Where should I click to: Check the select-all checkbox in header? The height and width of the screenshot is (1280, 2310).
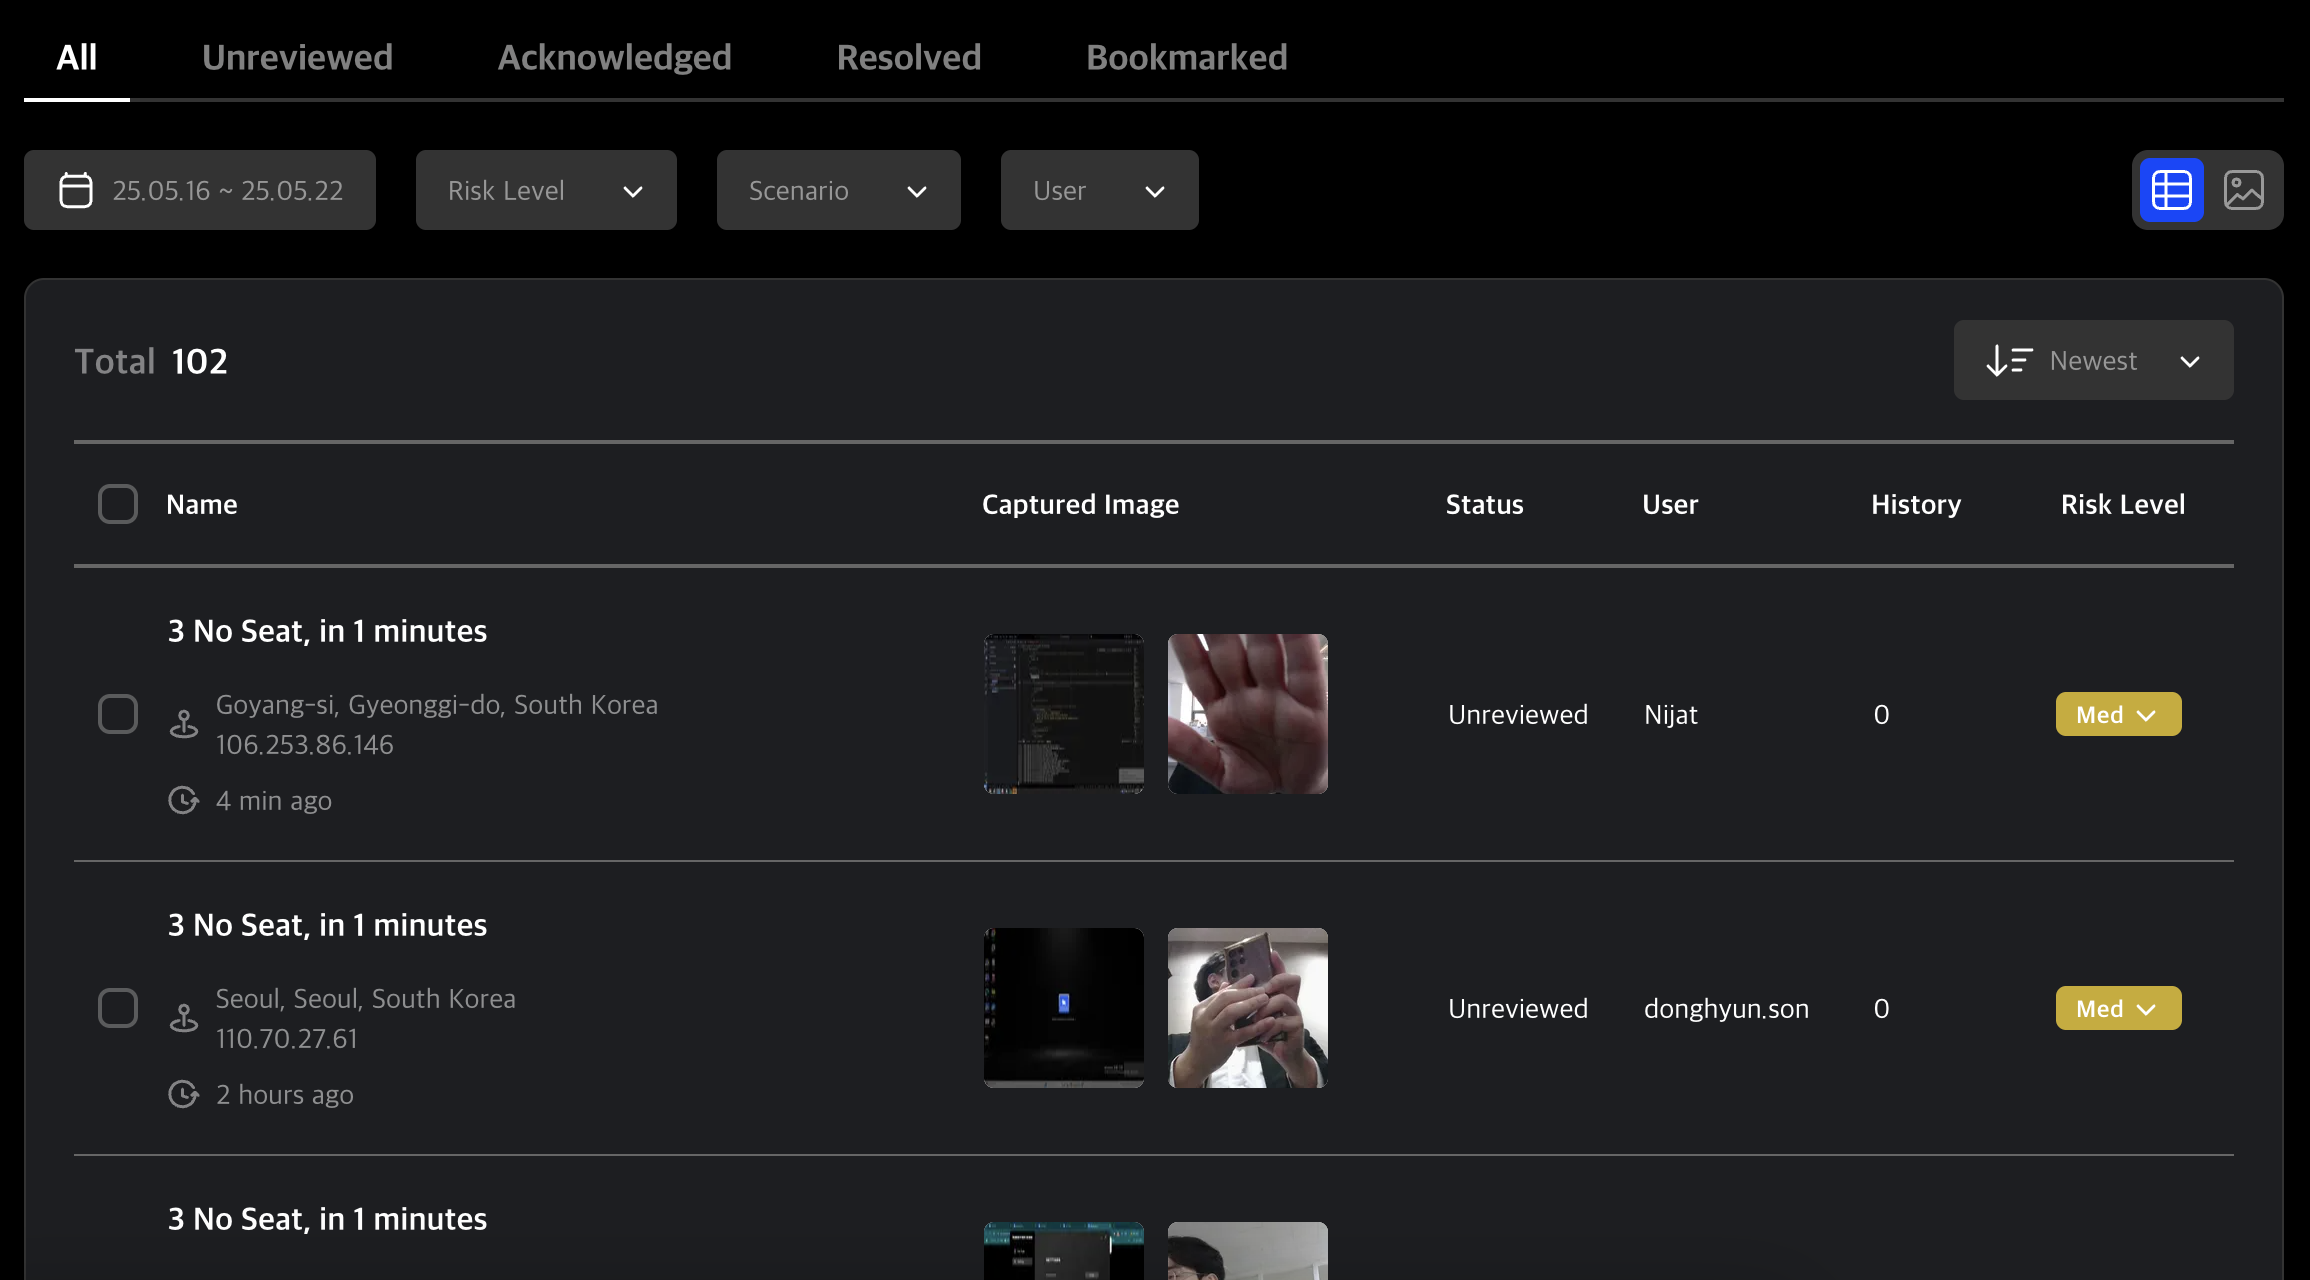118,504
